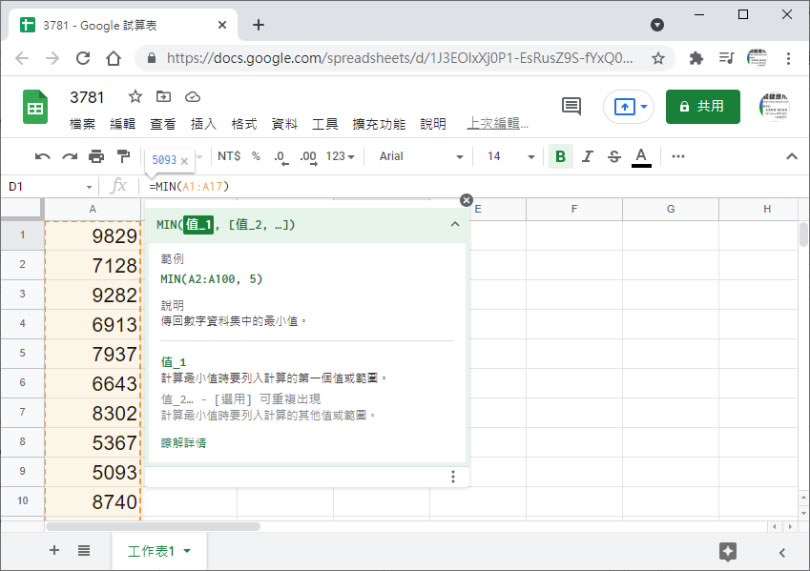Reload the browser page

click(83, 58)
